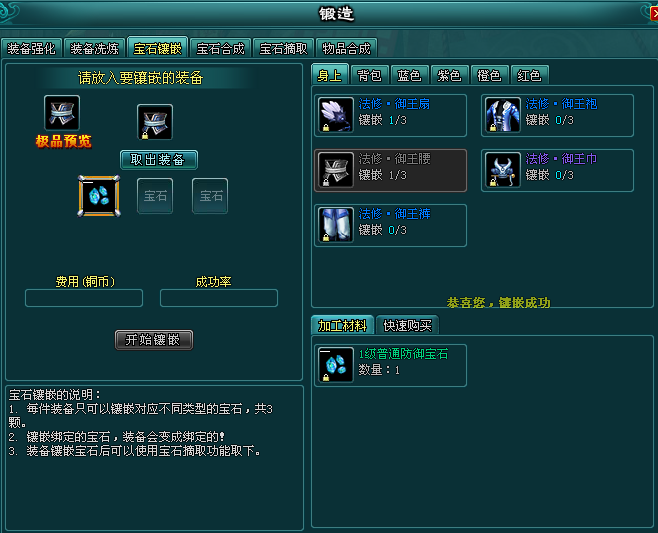Filter equipment by 紫色 tab

coord(449,76)
